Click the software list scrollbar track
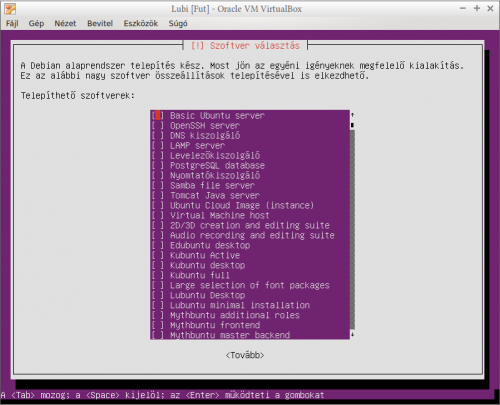 (352, 229)
